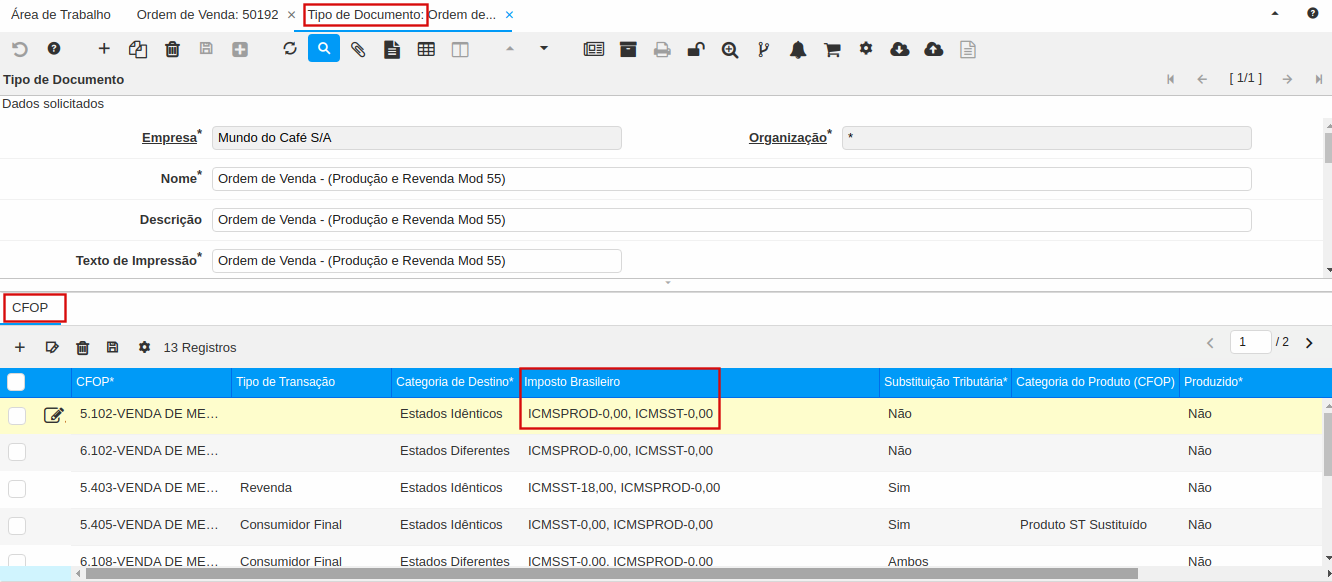This screenshot has width=1332, height=582.
Task: Click the Organização field label link
Action: pos(787,138)
